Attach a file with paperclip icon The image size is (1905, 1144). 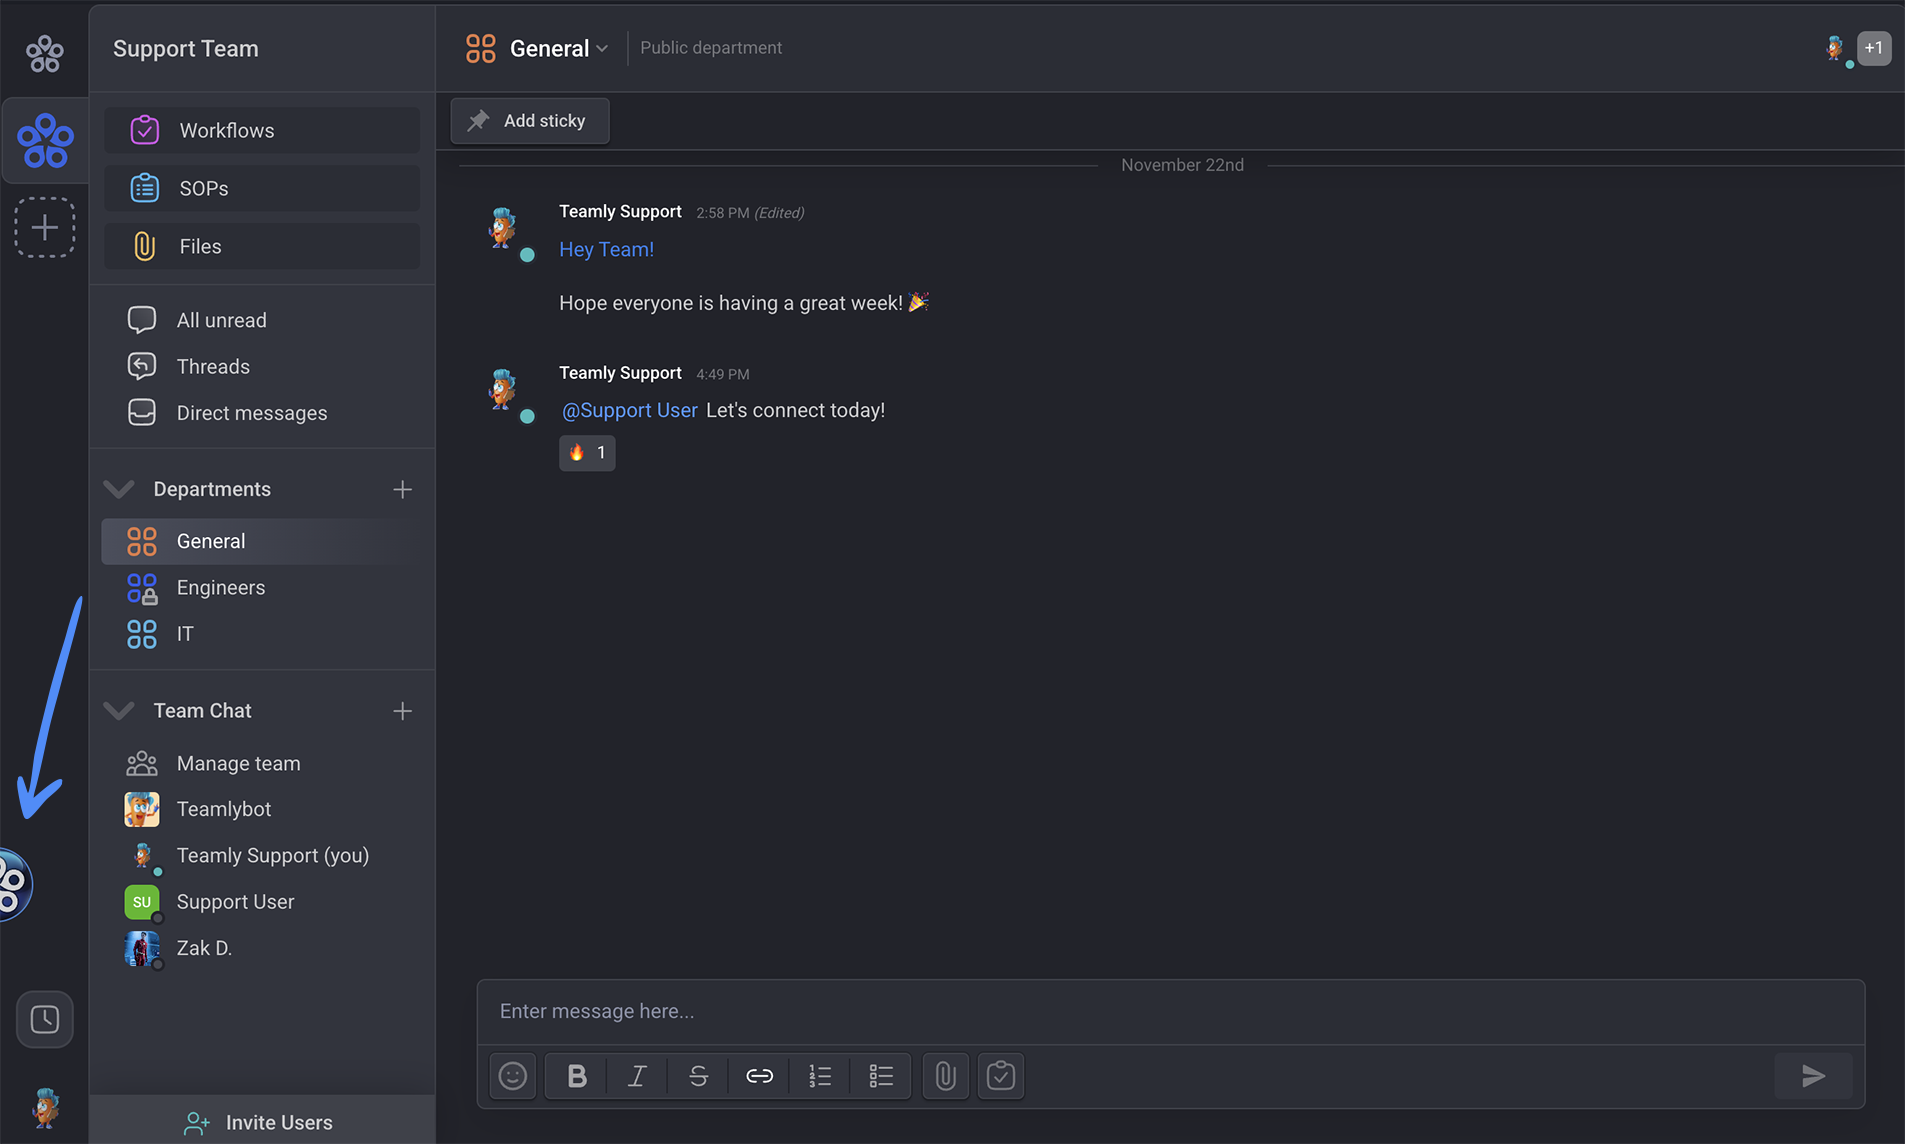click(x=945, y=1076)
